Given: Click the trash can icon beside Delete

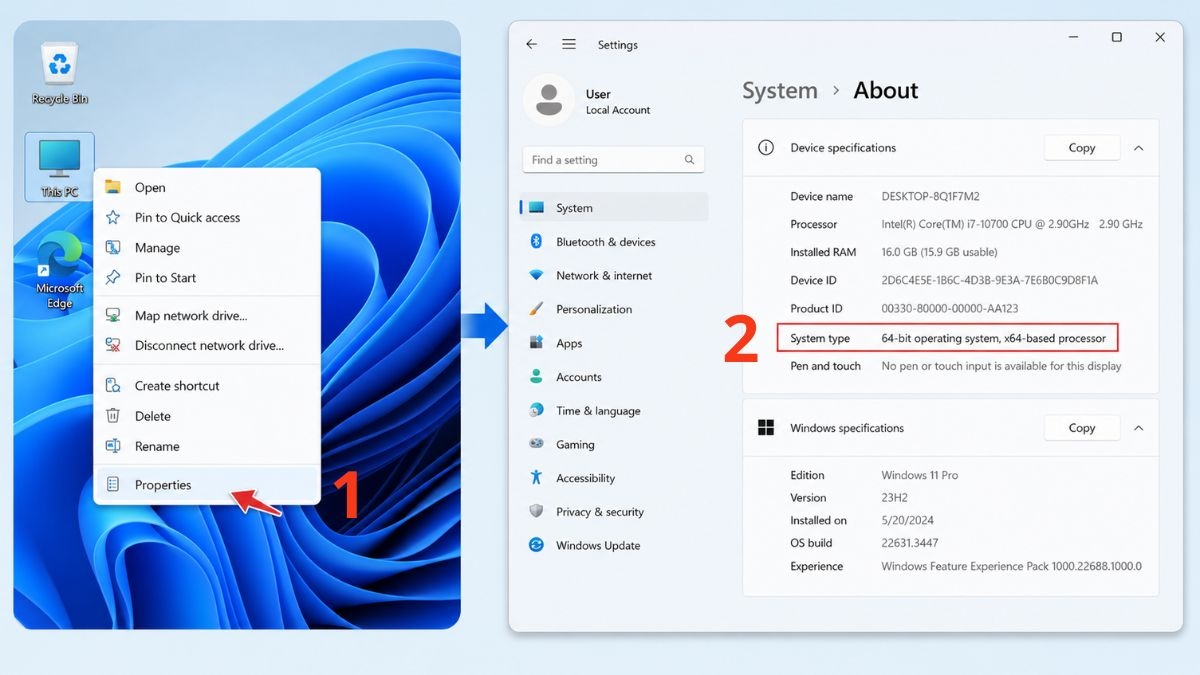Looking at the screenshot, I should 113,415.
